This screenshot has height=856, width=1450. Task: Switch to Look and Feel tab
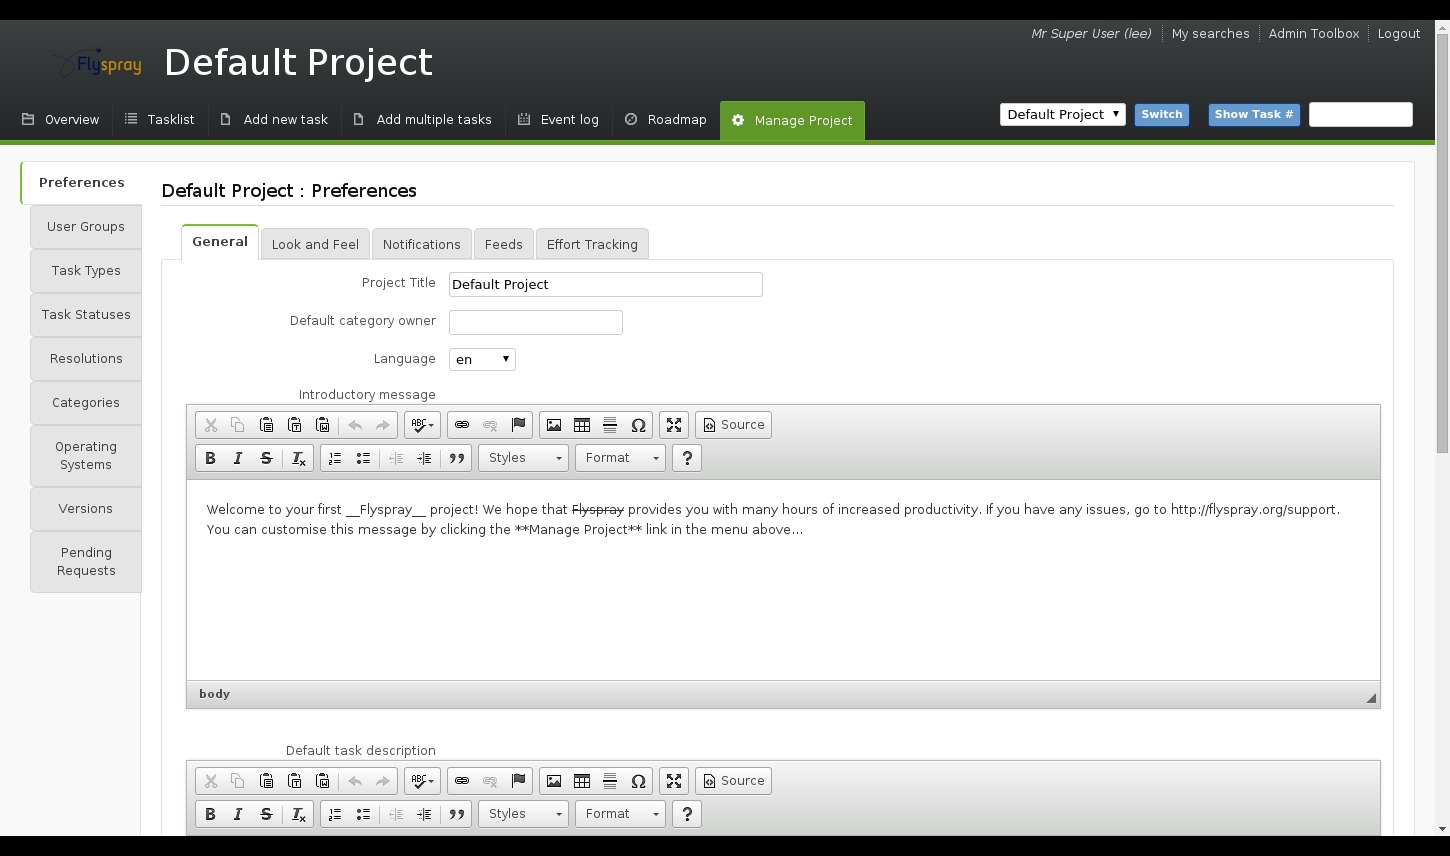[x=315, y=244]
